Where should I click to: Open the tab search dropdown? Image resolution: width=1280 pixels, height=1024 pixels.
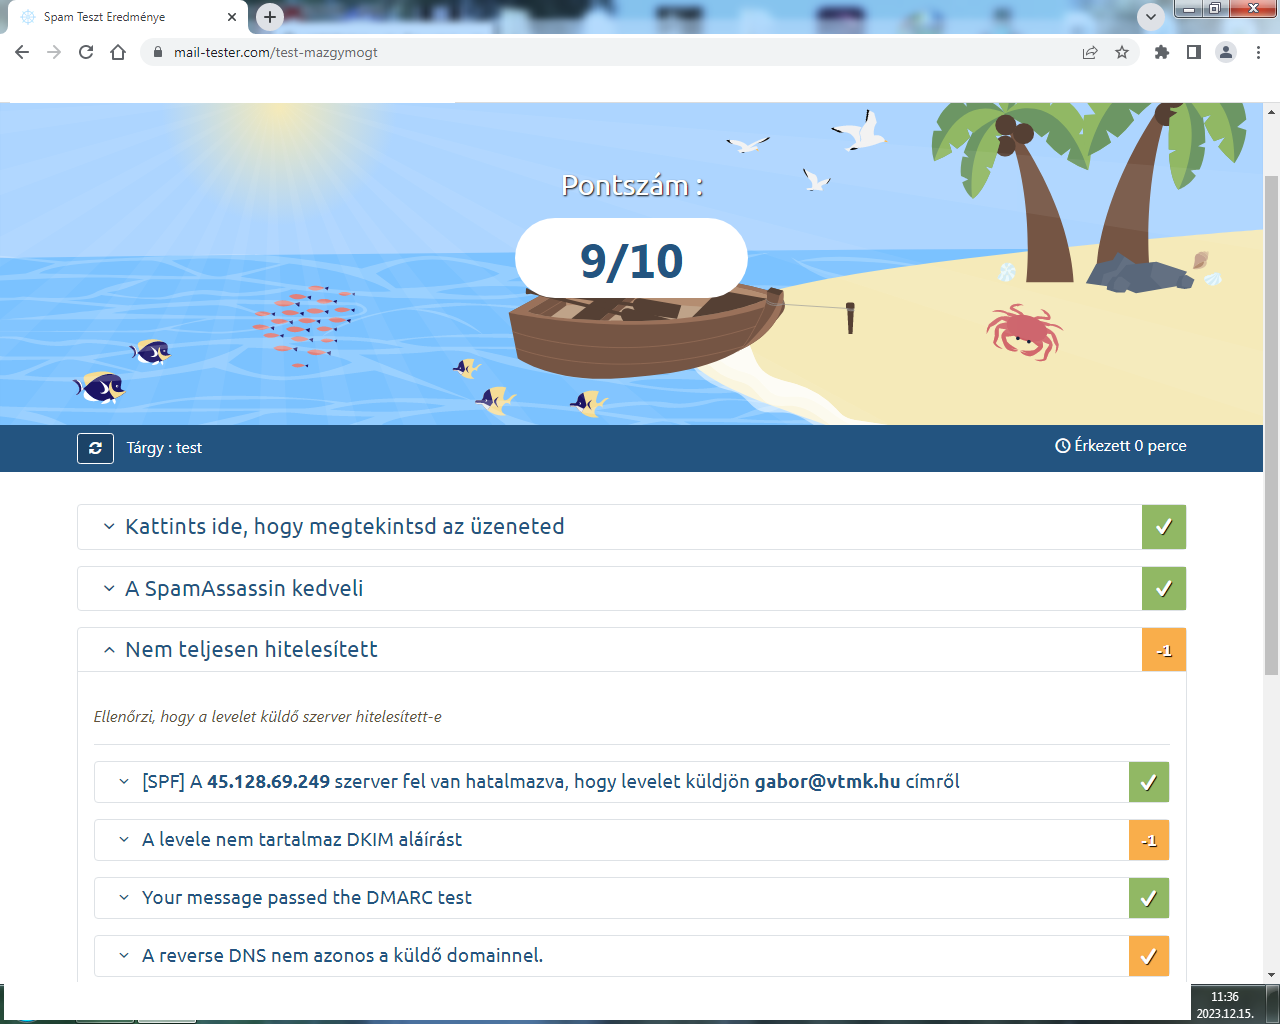(x=1151, y=17)
